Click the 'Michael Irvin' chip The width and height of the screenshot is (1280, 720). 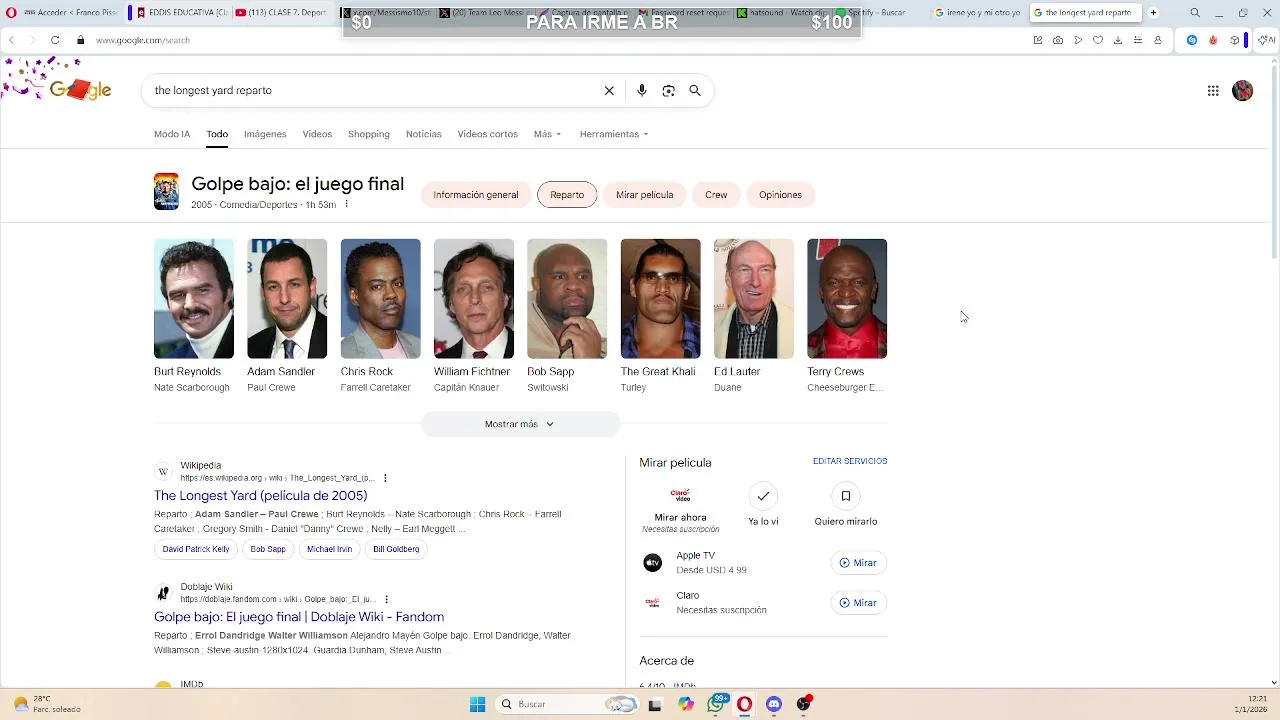(x=330, y=549)
